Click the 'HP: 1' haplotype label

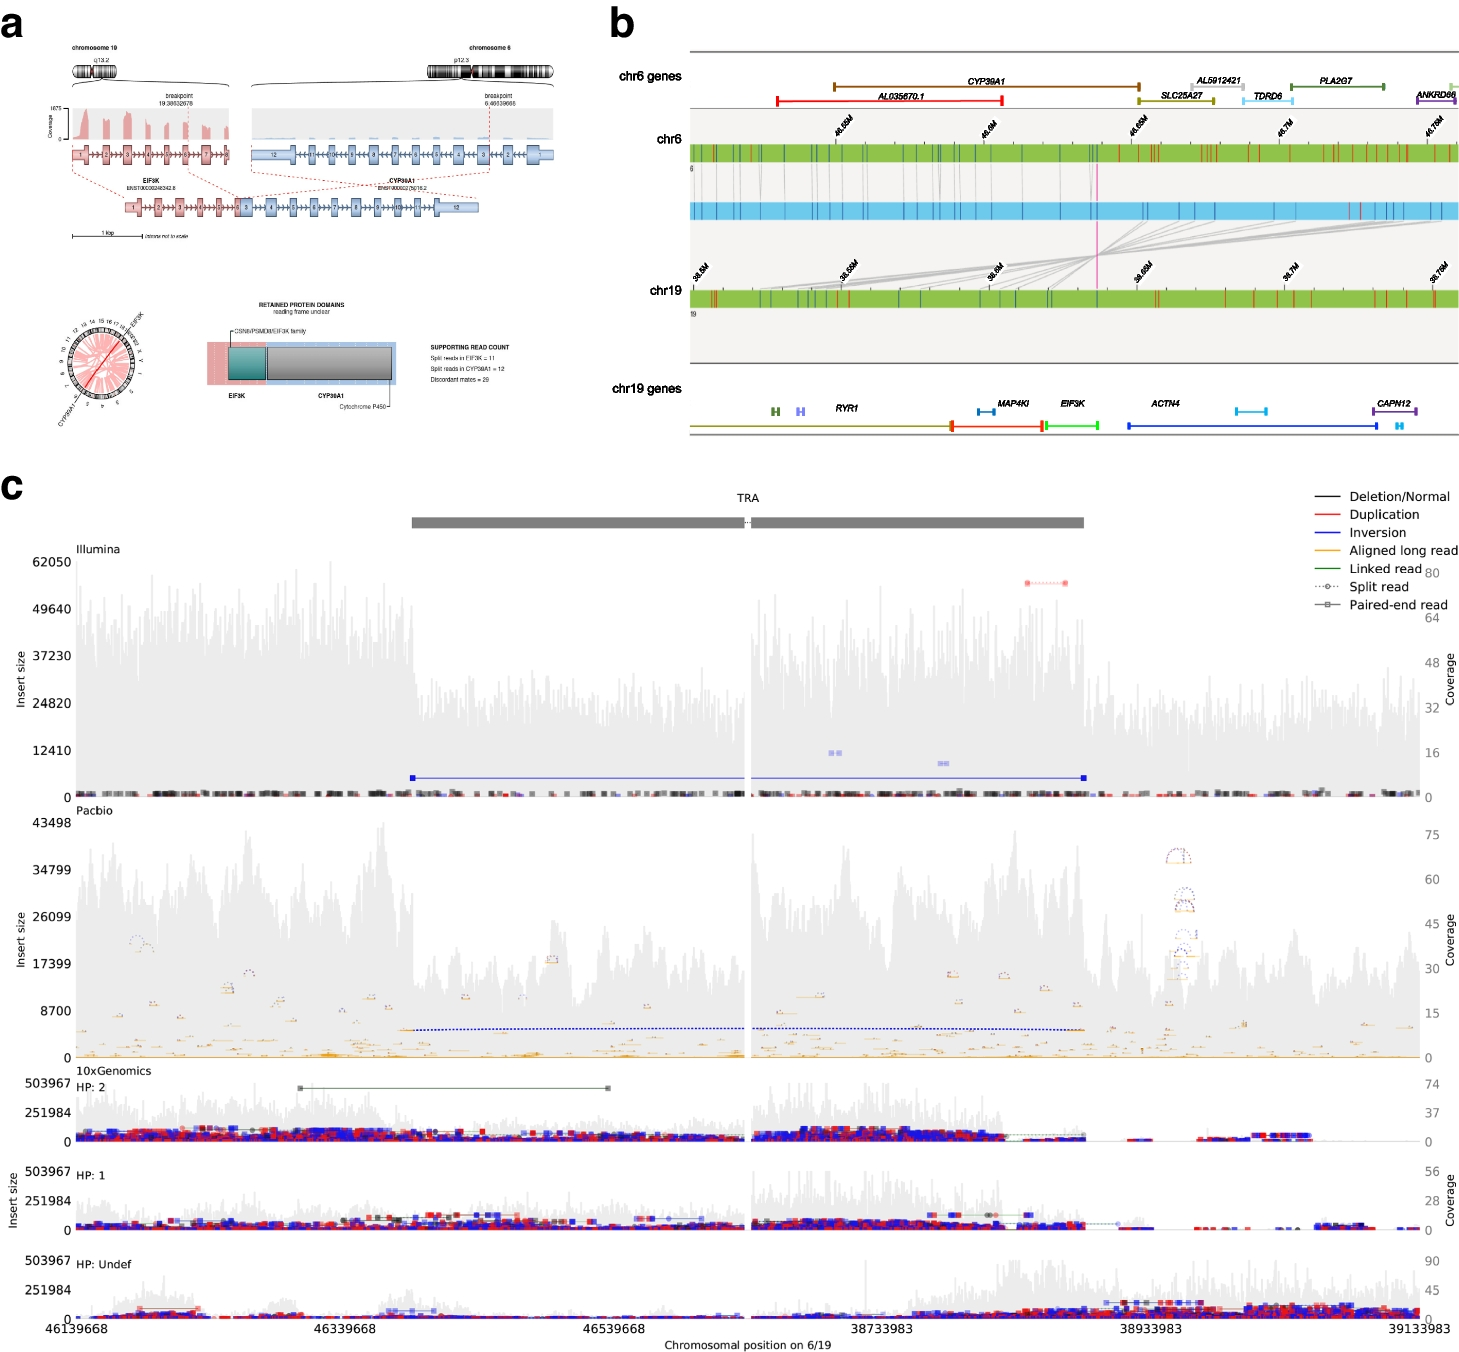90,1176
